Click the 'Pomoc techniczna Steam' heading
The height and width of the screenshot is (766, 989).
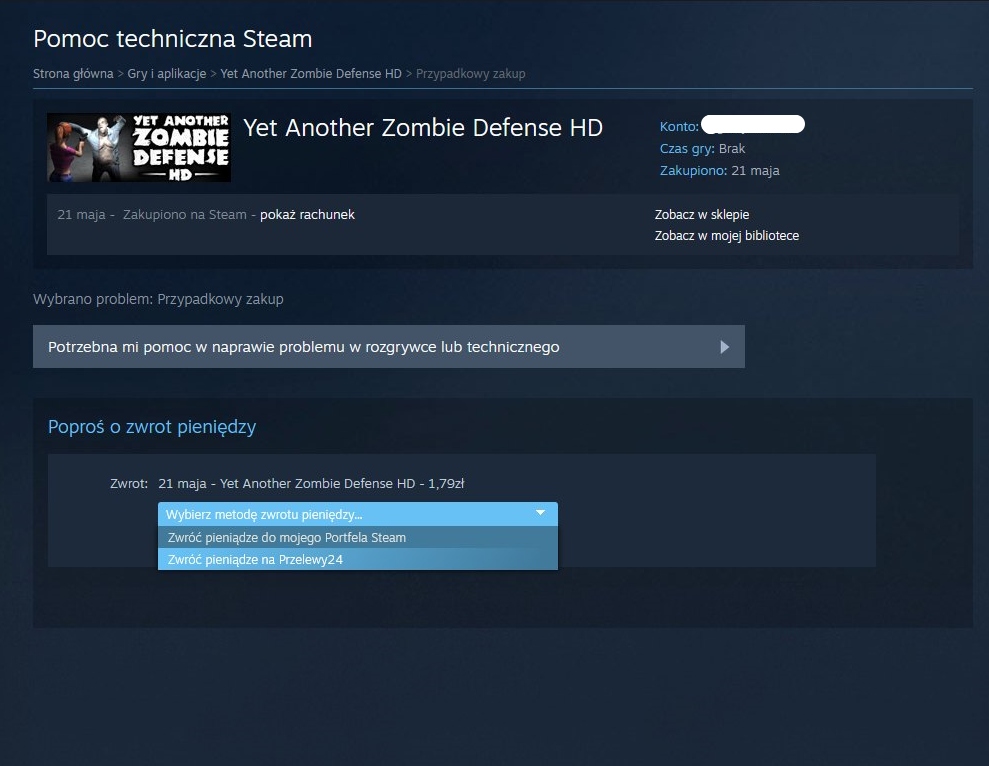tap(173, 38)
